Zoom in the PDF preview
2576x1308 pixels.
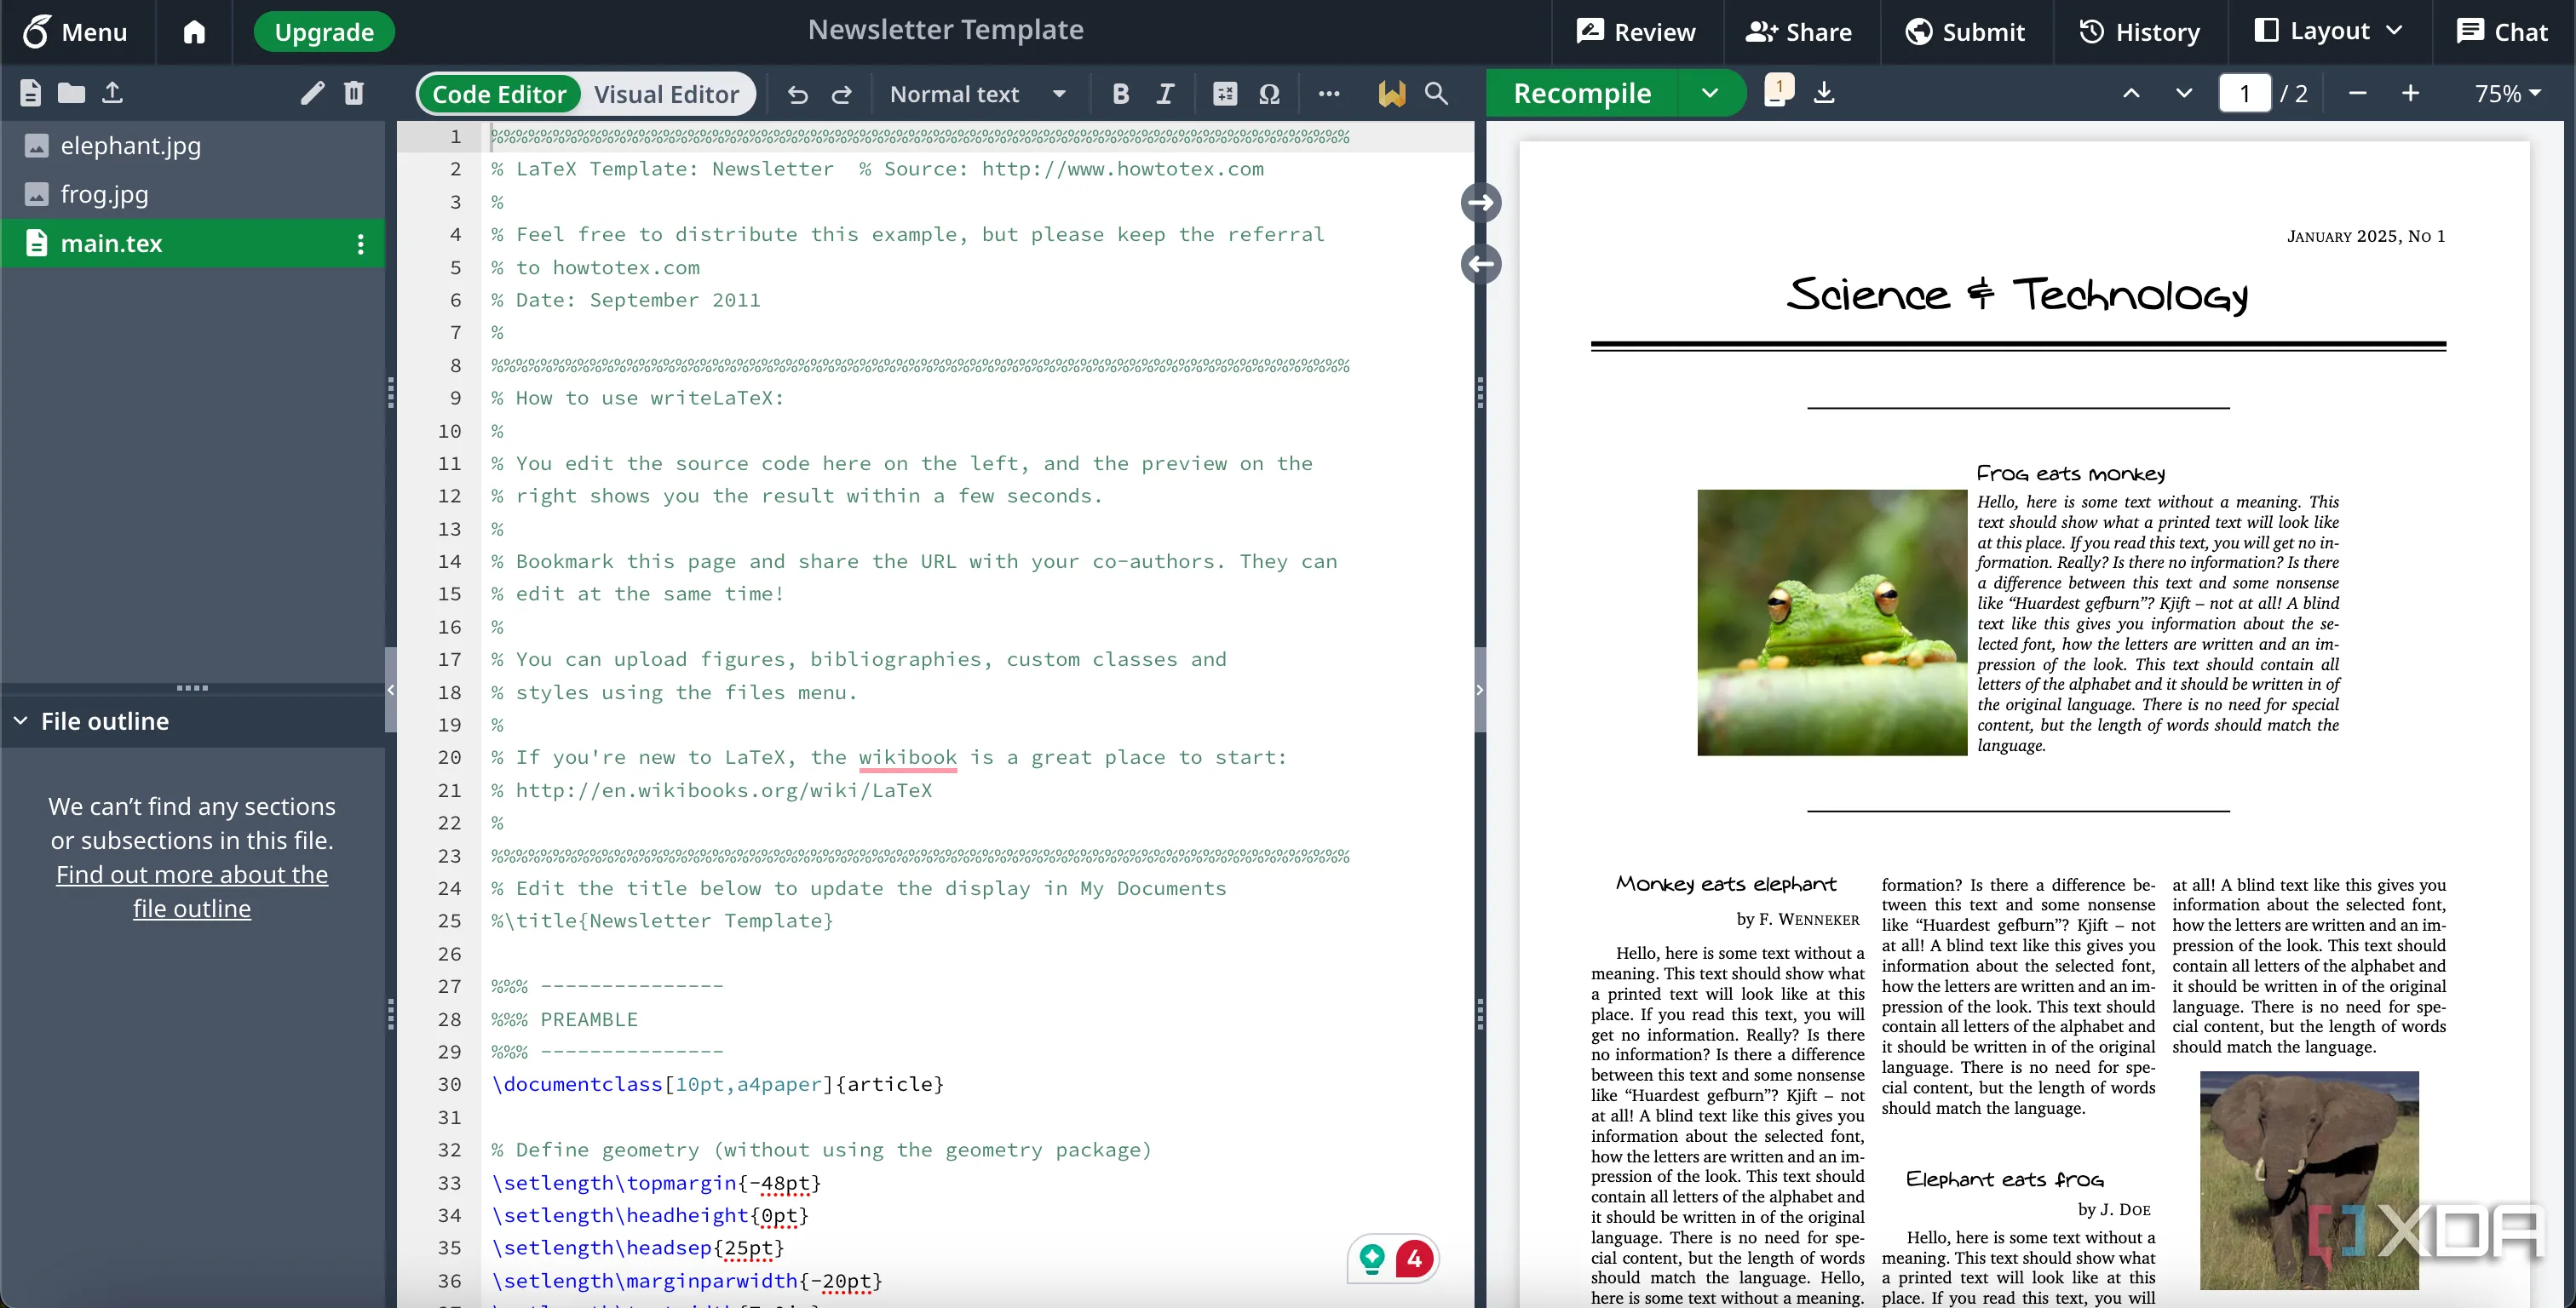(x=2411, y=93)
